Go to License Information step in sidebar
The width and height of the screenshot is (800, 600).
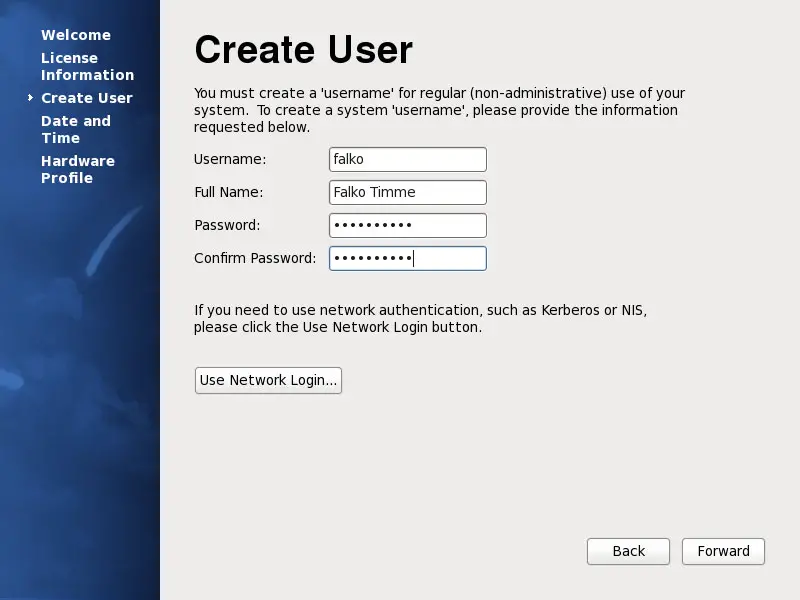87,67
